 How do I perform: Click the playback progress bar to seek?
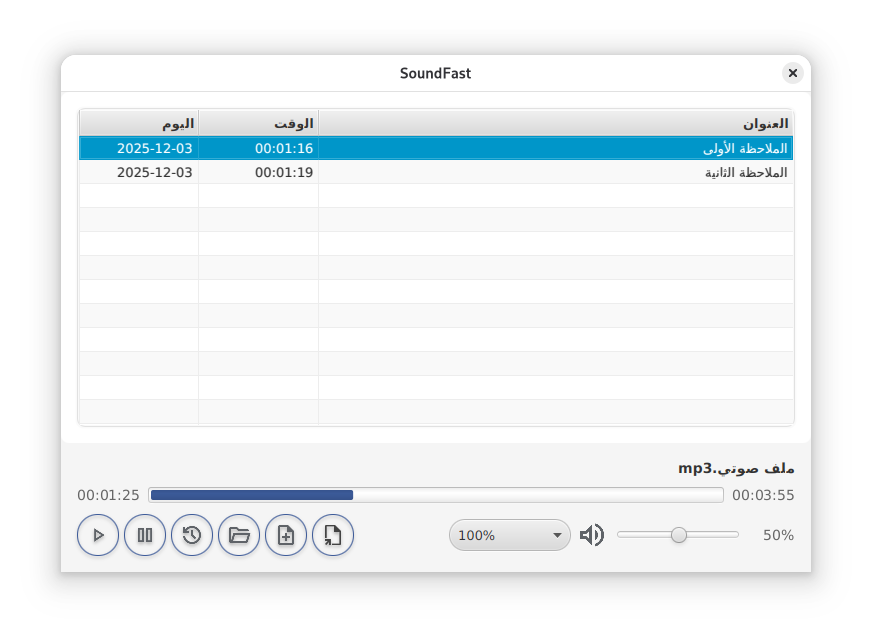click(x=436, y=494)
